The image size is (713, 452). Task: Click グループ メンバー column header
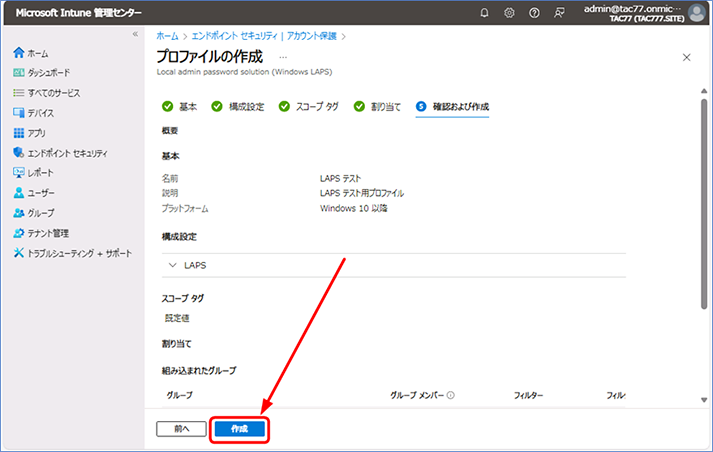point(417,395)
